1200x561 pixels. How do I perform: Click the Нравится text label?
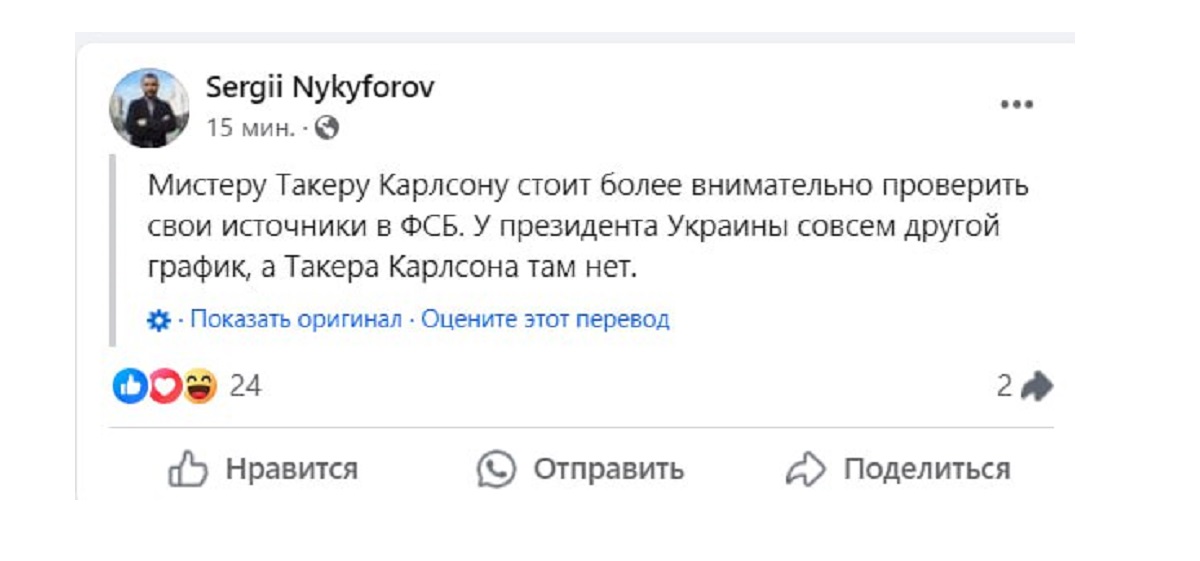pyautogui.click(x=291, y=469)
